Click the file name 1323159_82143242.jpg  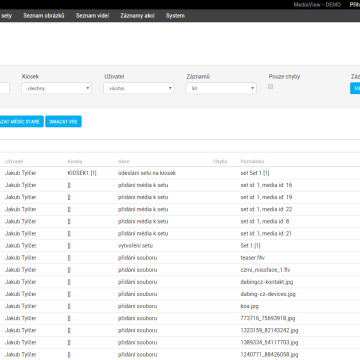pyautogui.click(x=269, y=330)
